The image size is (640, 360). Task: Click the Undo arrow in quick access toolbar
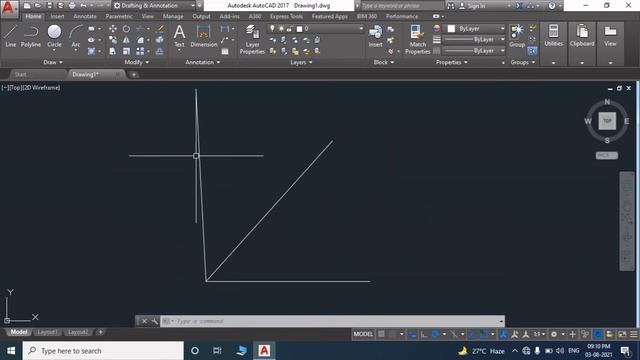point(83,6)
